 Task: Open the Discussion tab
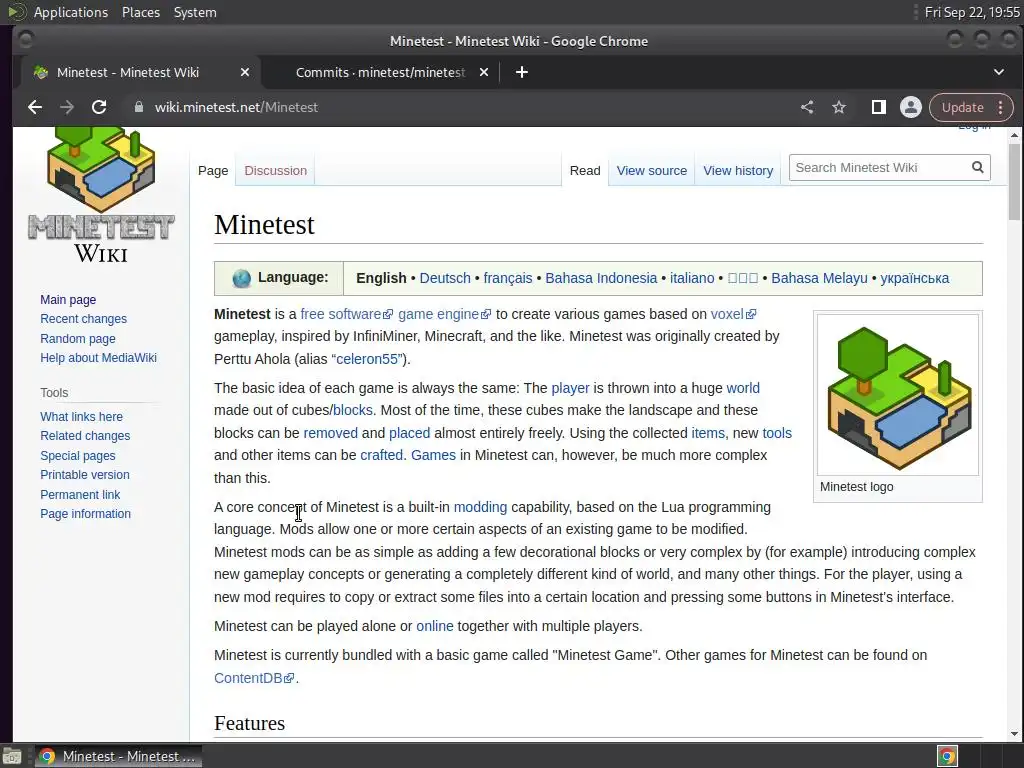point(275,170)
